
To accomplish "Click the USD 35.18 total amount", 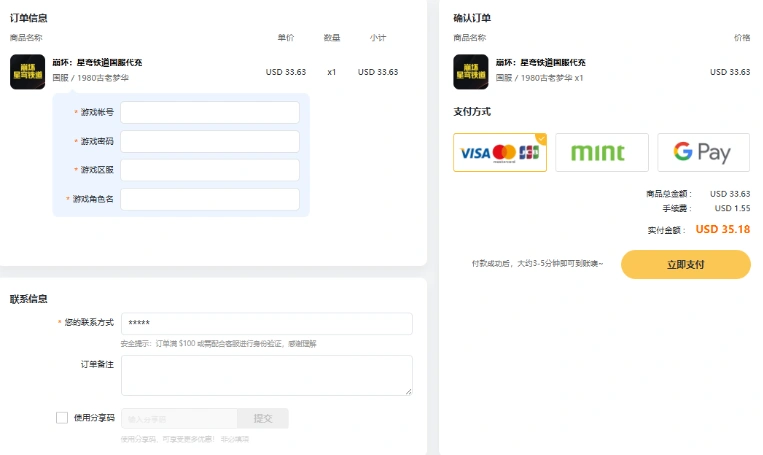I will 723,229.
